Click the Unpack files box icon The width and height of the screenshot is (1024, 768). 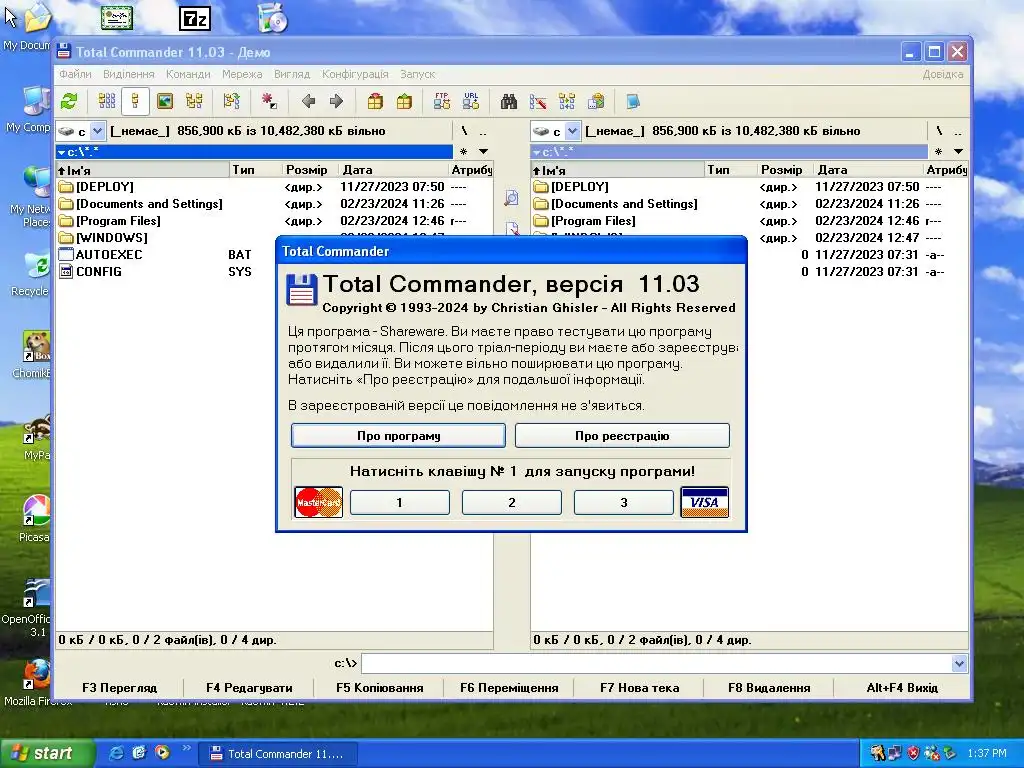[404, 101]
